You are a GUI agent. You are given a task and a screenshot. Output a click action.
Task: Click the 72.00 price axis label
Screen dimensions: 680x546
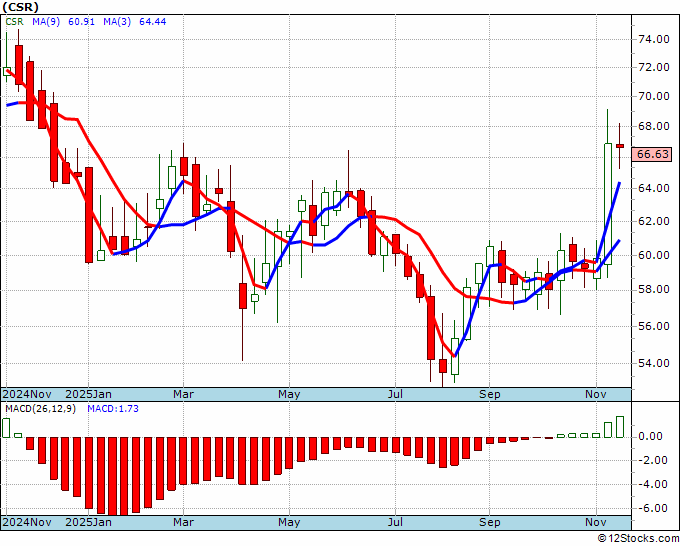click(654, 68)
